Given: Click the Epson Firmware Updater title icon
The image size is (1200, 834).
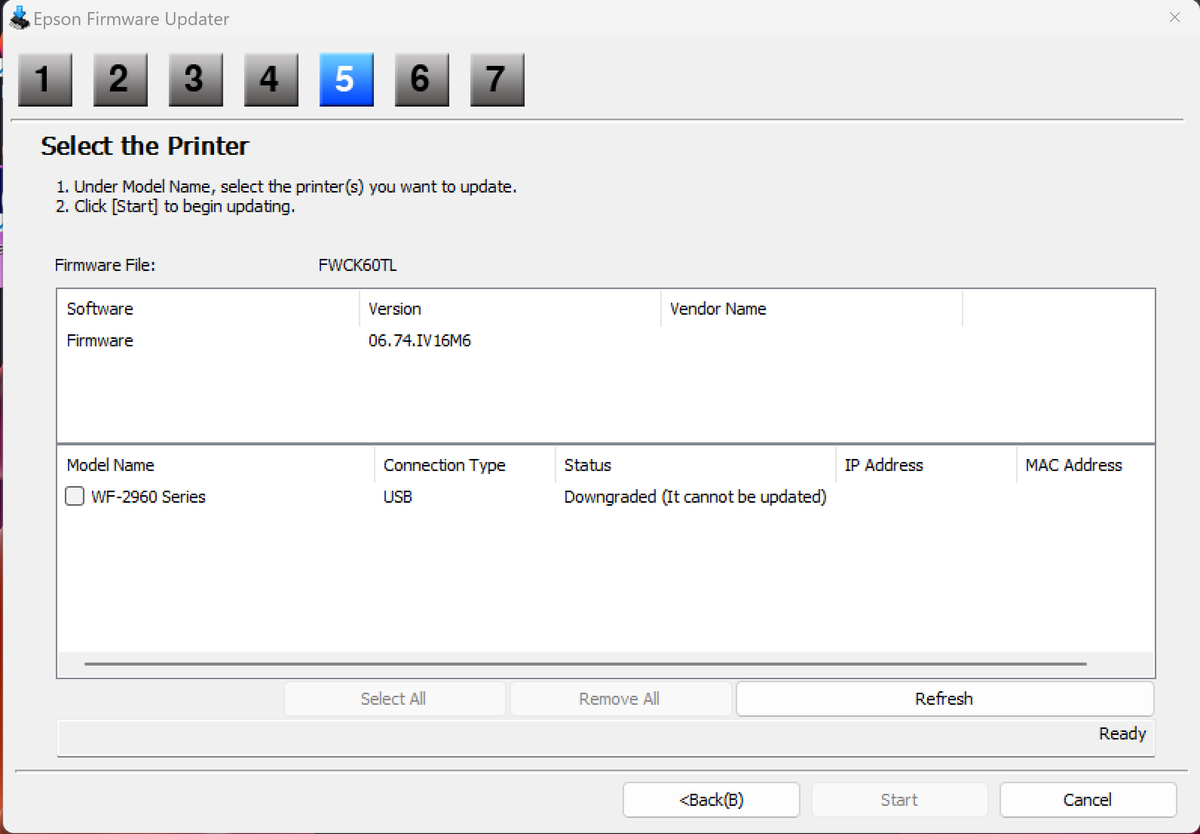Looking at the screenshot, I should (19, 18).
